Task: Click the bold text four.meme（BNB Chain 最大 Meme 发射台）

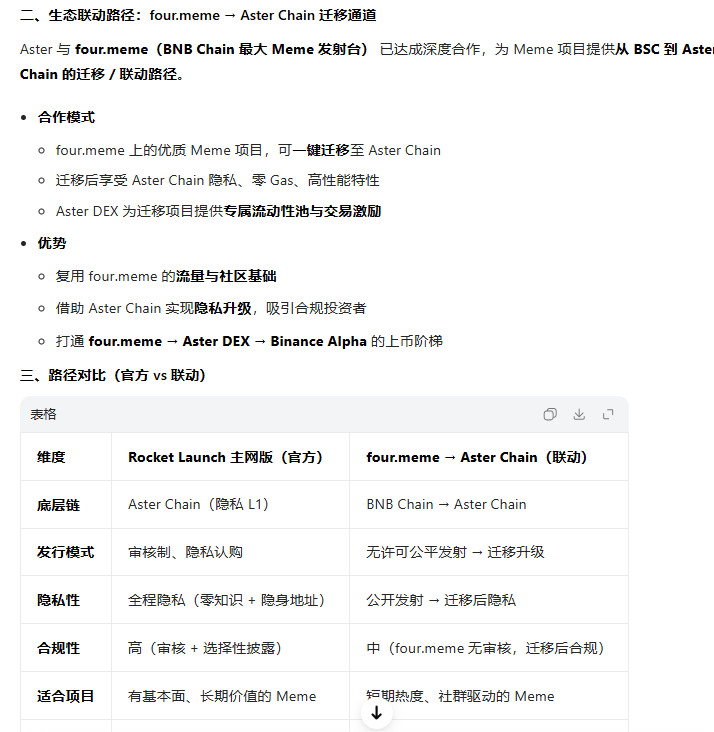Action: tap(222, 49)
